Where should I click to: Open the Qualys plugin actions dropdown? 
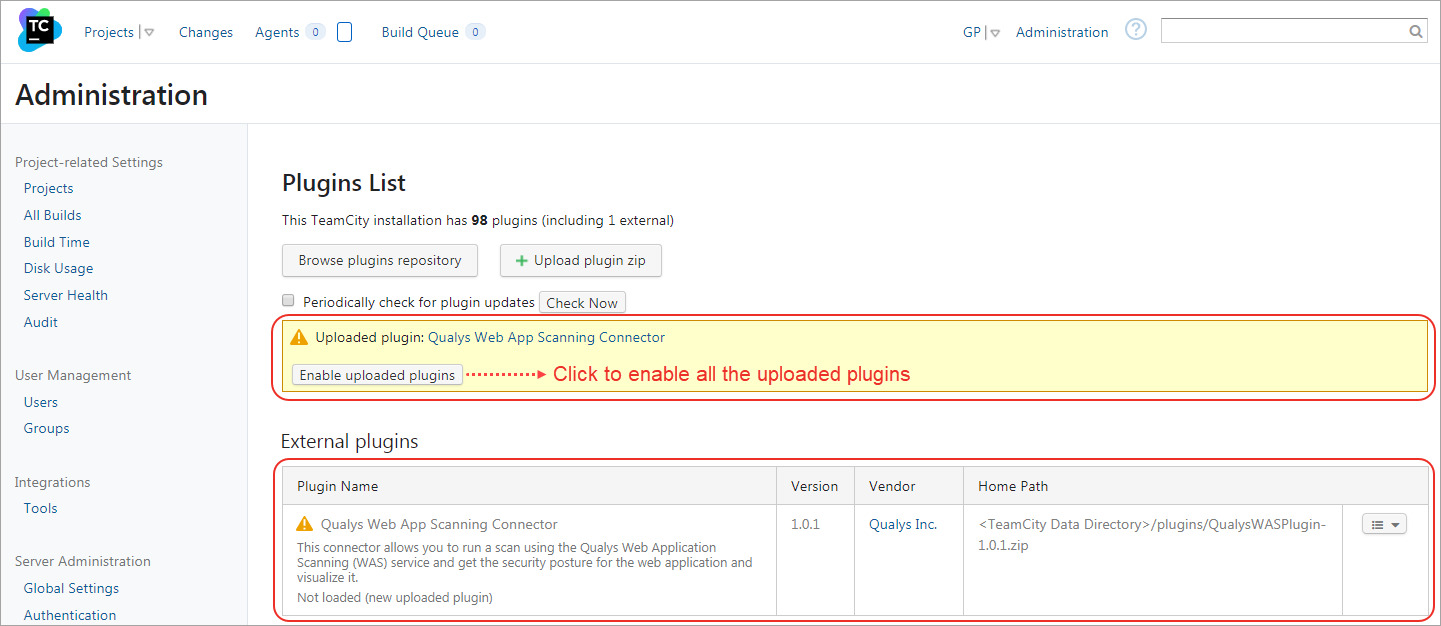click(1384, 524)
